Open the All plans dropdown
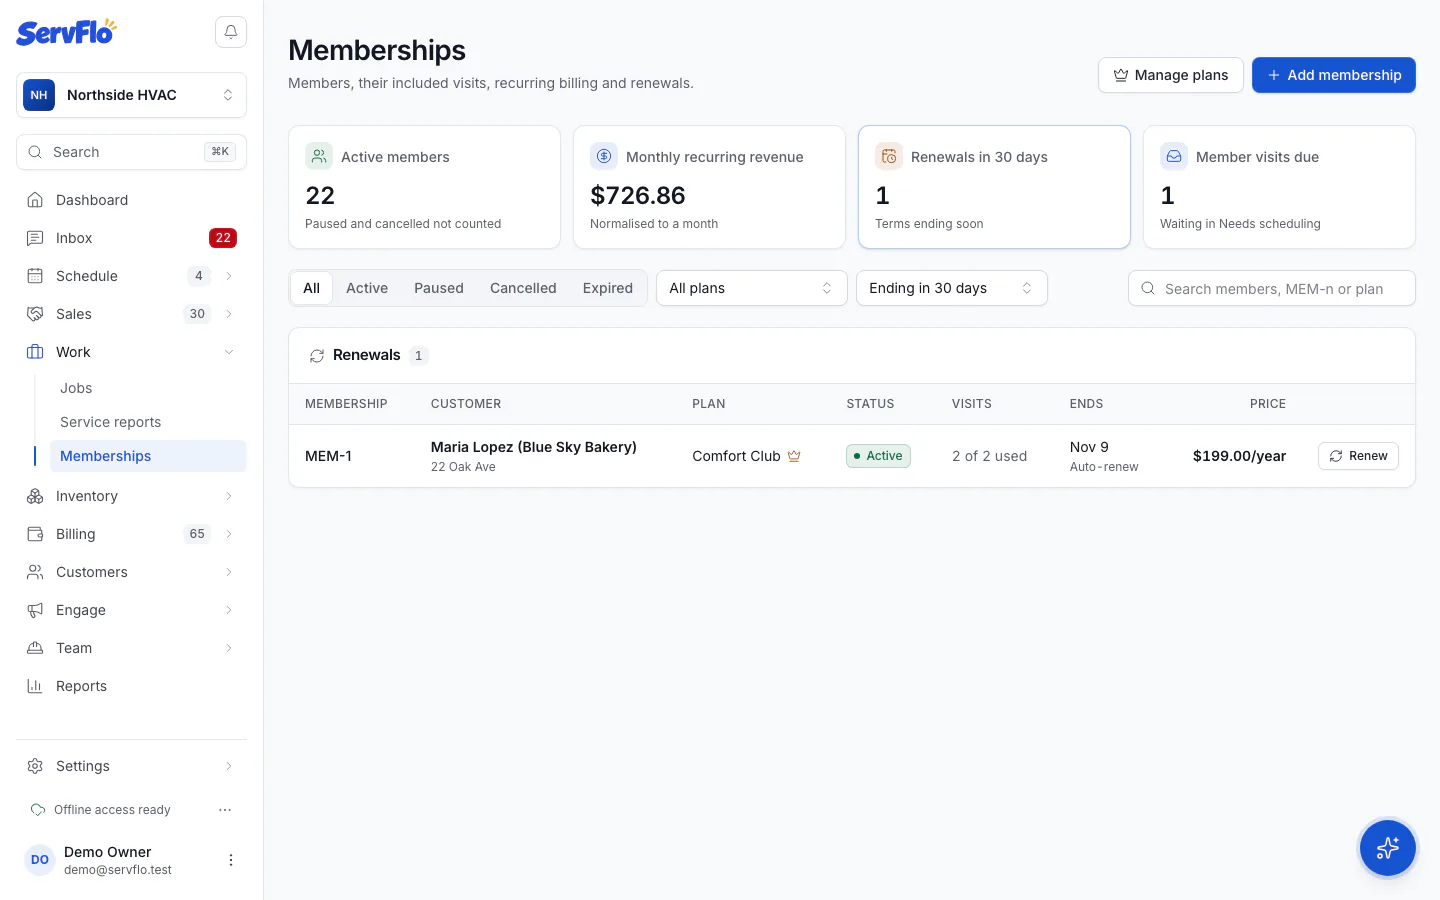This screenshot has width=1440, height=900. [x=751, y=288]
